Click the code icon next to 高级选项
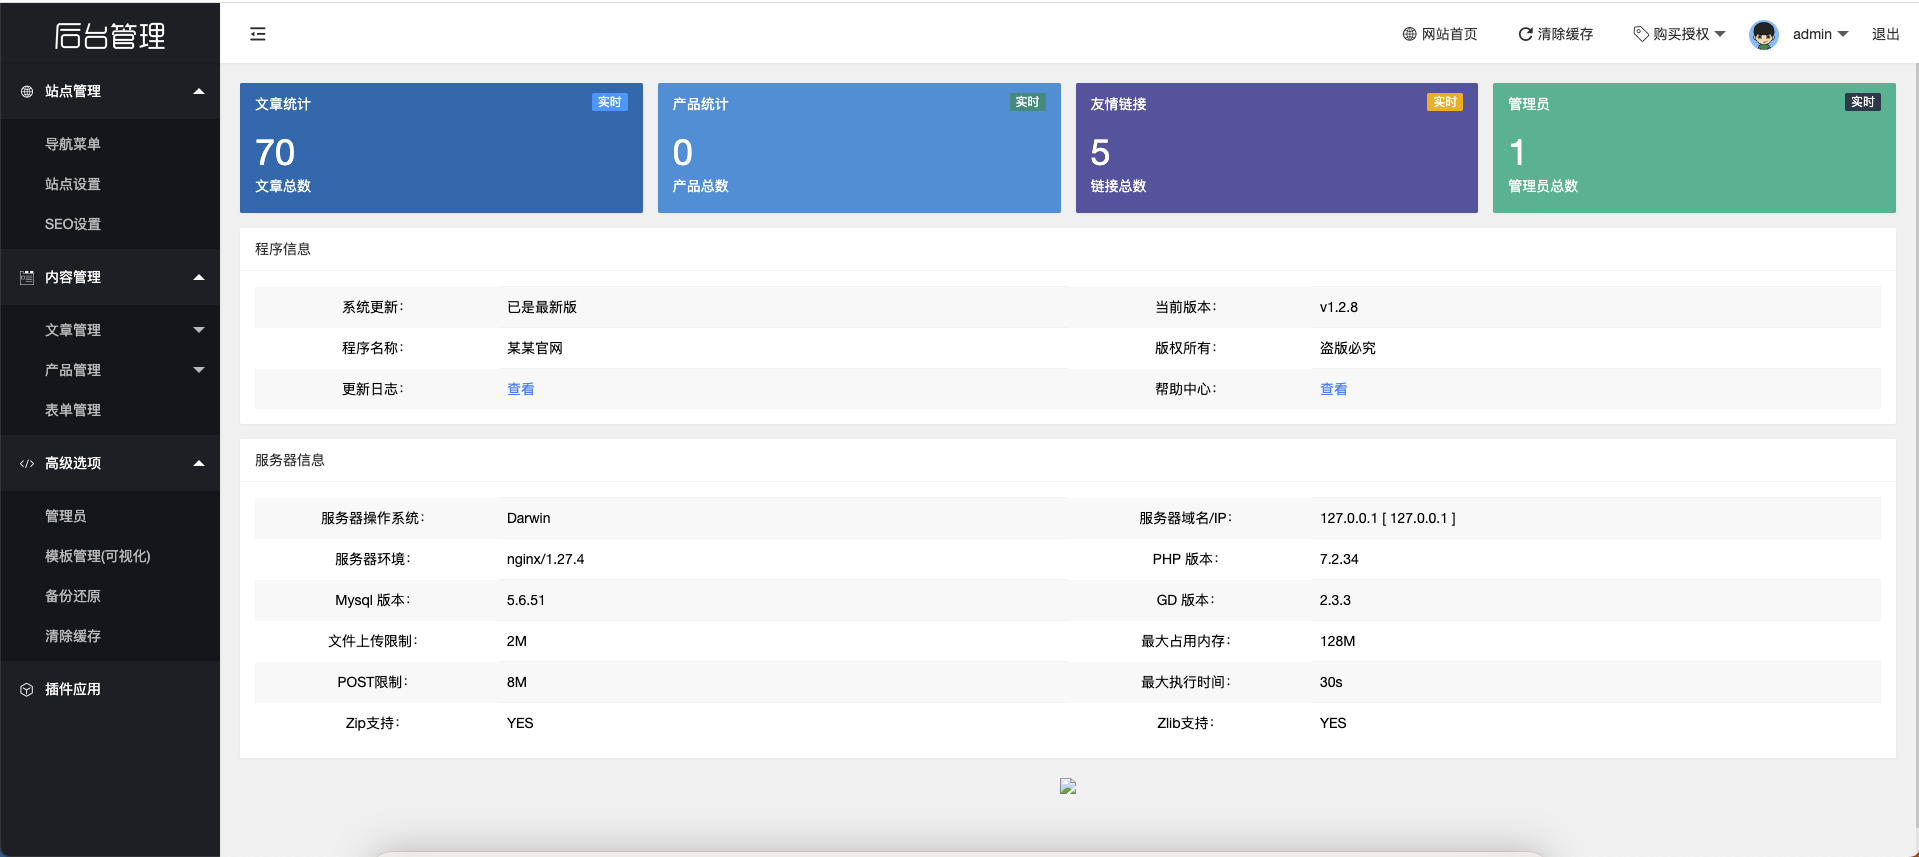 coord(27,463)
